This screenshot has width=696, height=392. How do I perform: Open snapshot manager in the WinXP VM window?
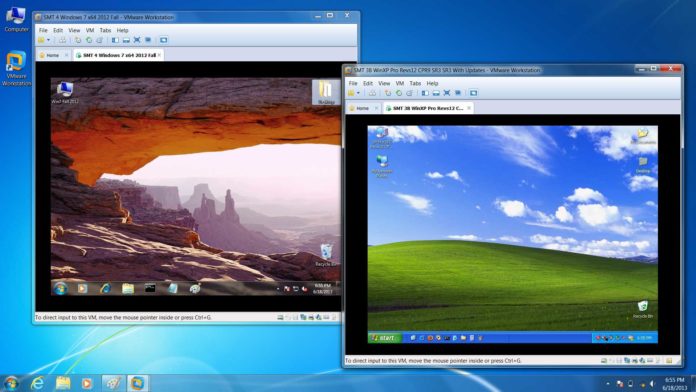click(409, 93)
